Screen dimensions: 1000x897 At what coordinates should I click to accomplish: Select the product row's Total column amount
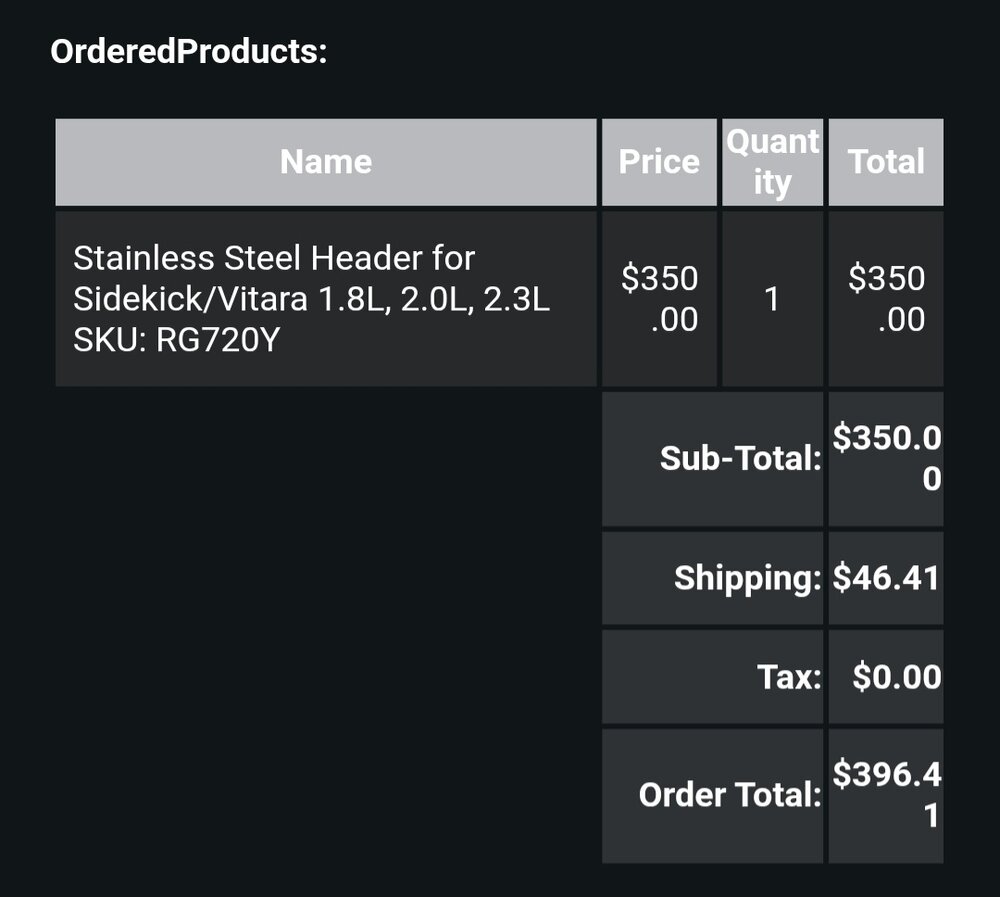[x=886, y=298]
